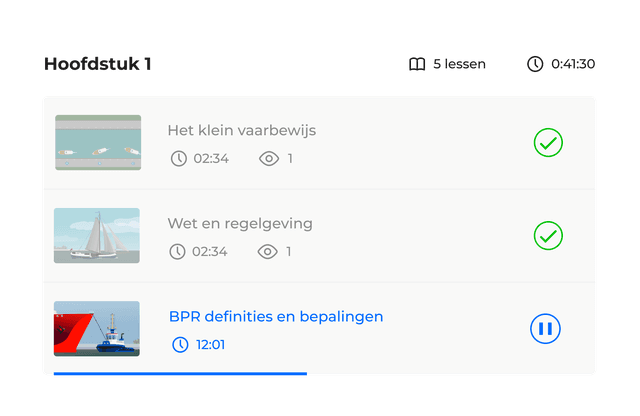Click clock icon under Wet en regelgeving
This screenshot has height=416, width=640.
point(178,251)
